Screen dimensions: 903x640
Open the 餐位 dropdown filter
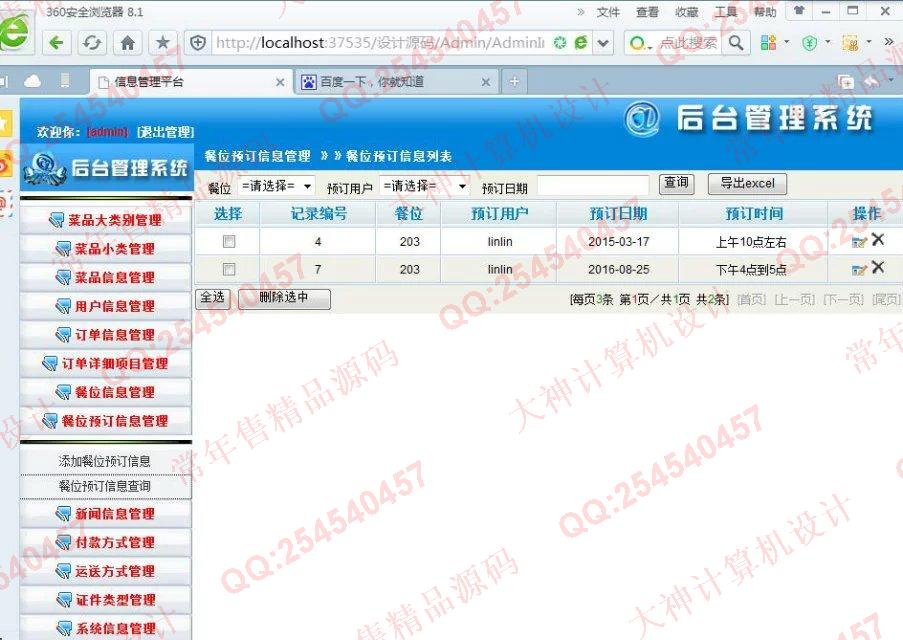coord(276,186)
